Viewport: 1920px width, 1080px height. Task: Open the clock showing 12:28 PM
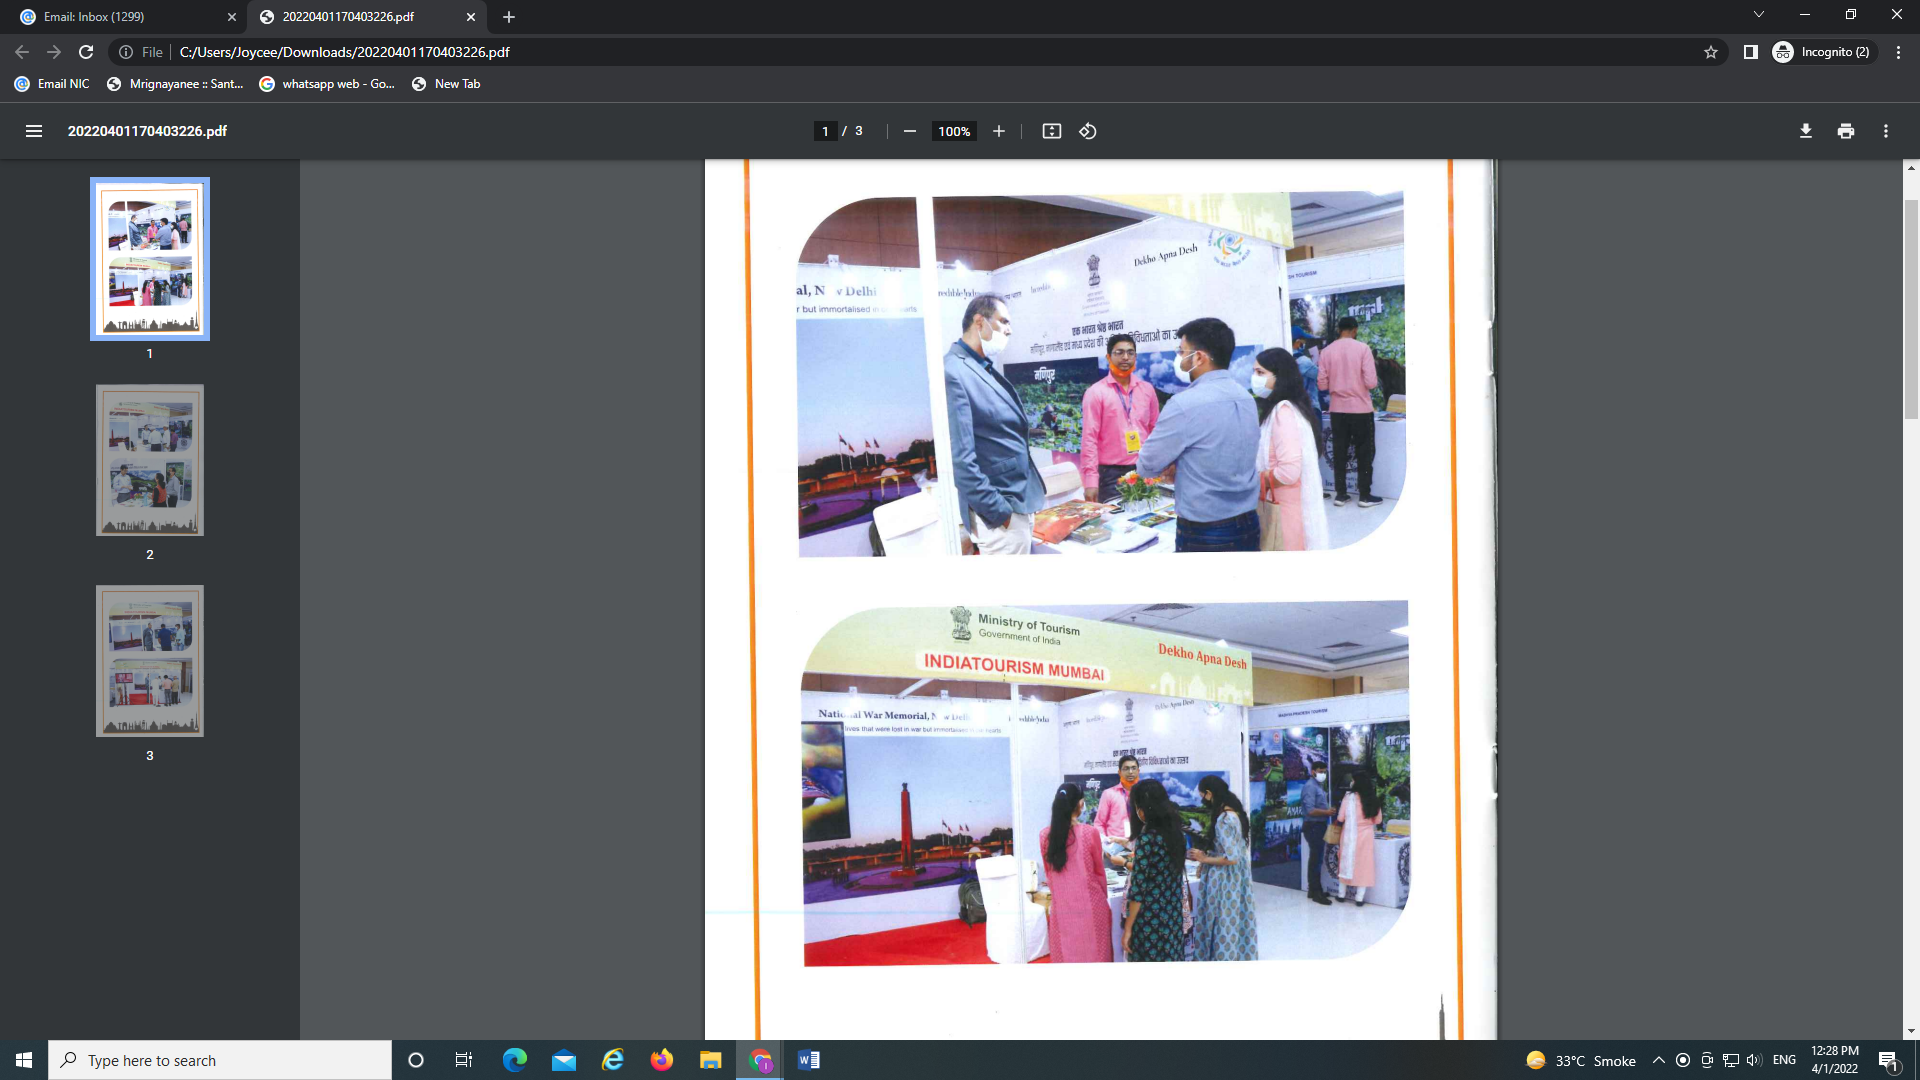pos(1835,1060)
